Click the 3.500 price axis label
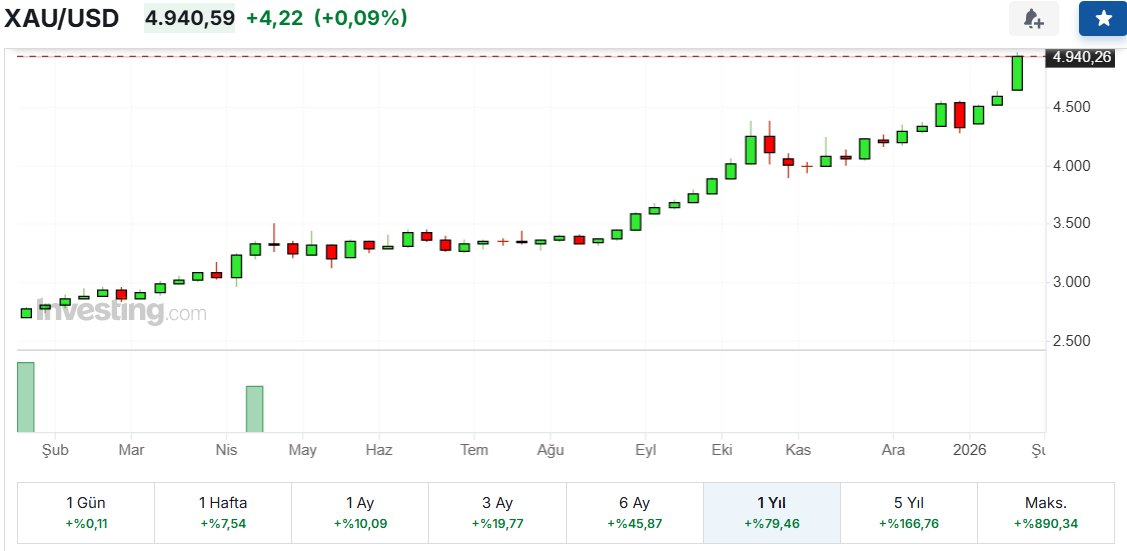 pos(1072,223)
